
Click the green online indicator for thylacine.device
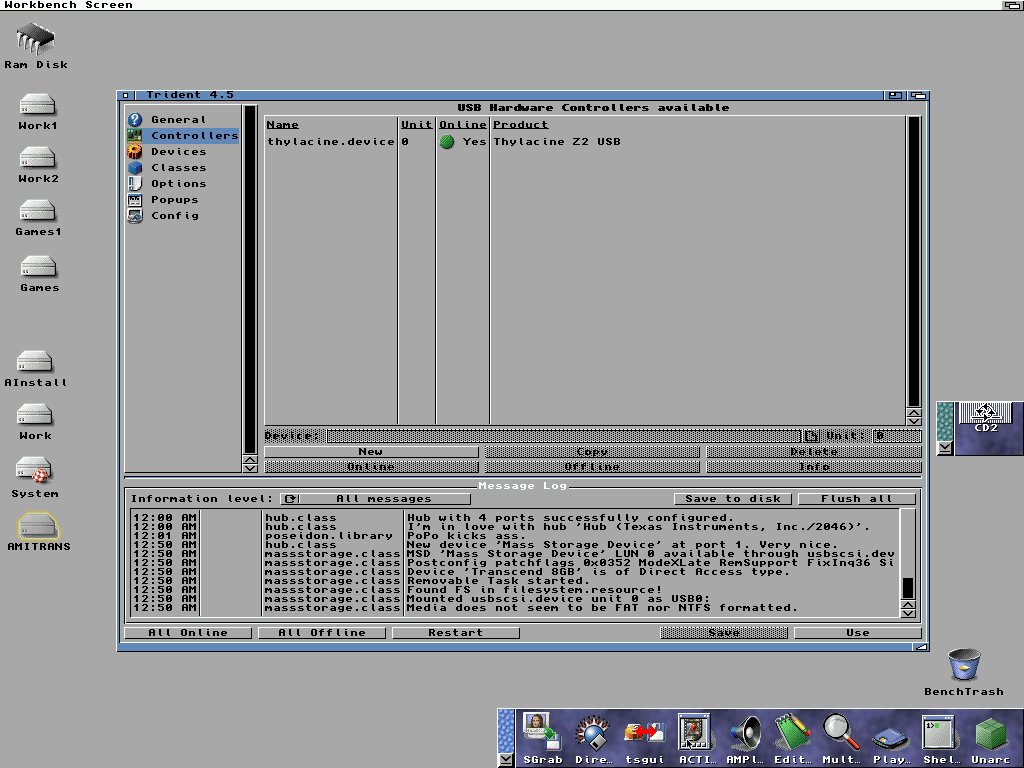447,142
